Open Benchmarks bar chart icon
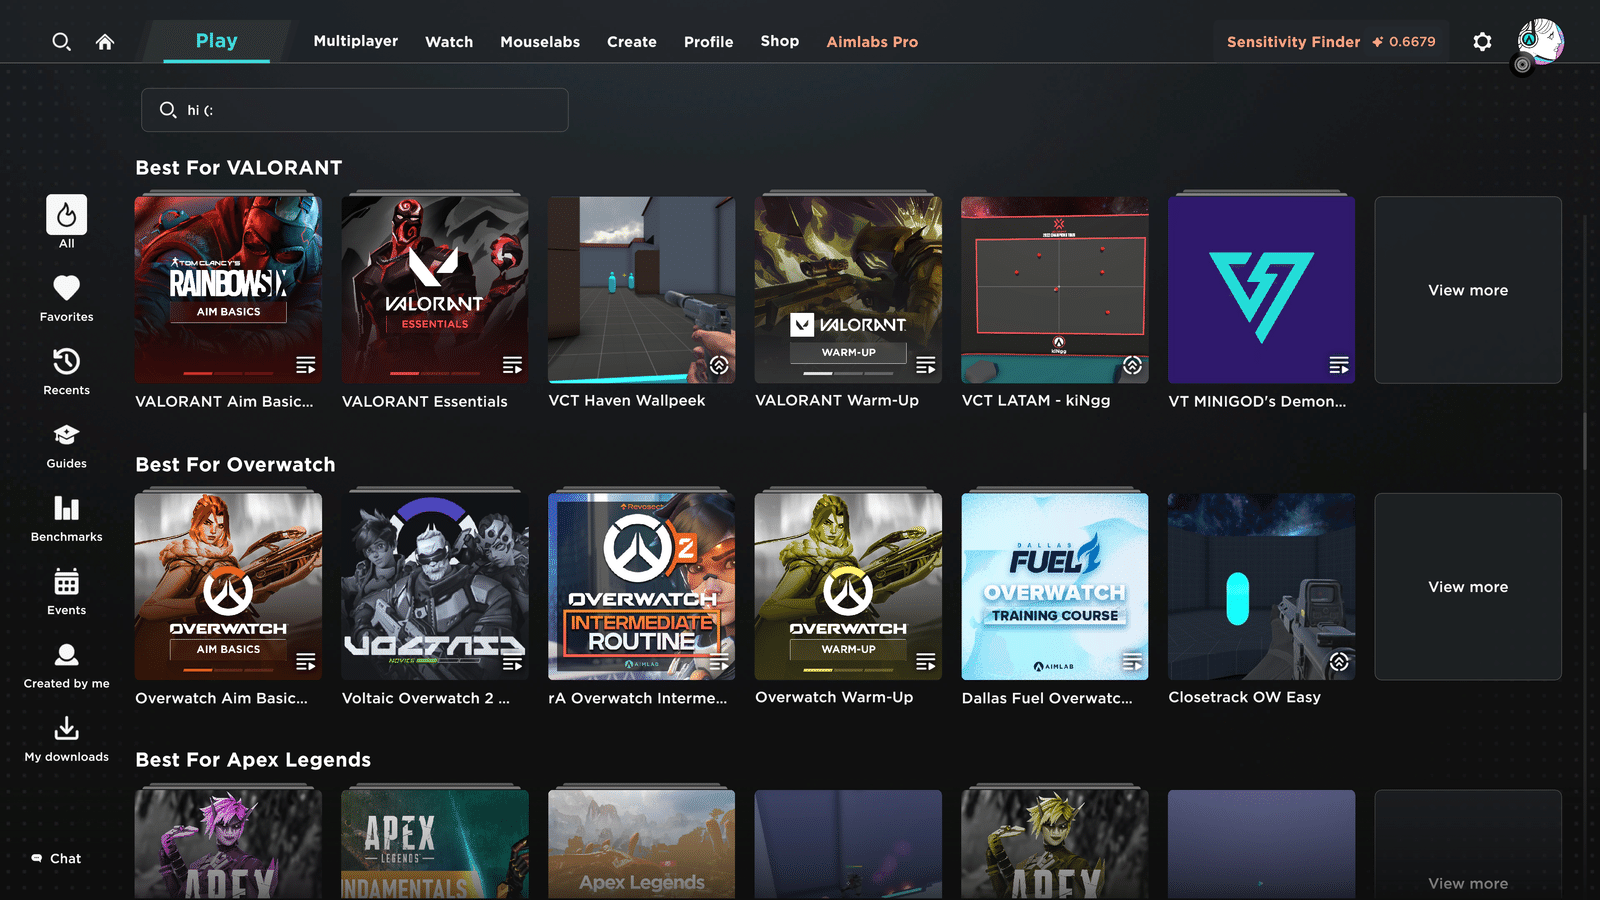This screenshot has height=900, width=1600. tap(67, 508)
